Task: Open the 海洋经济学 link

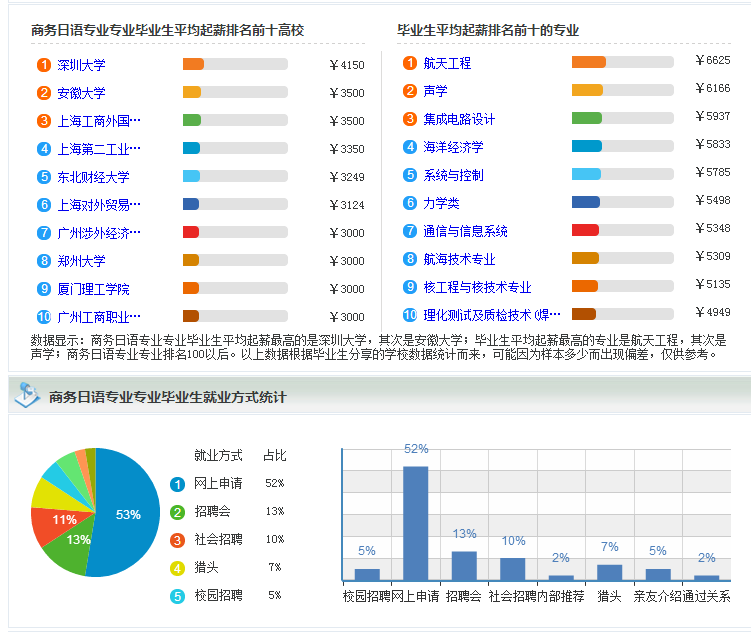Action: pos(453,147)
